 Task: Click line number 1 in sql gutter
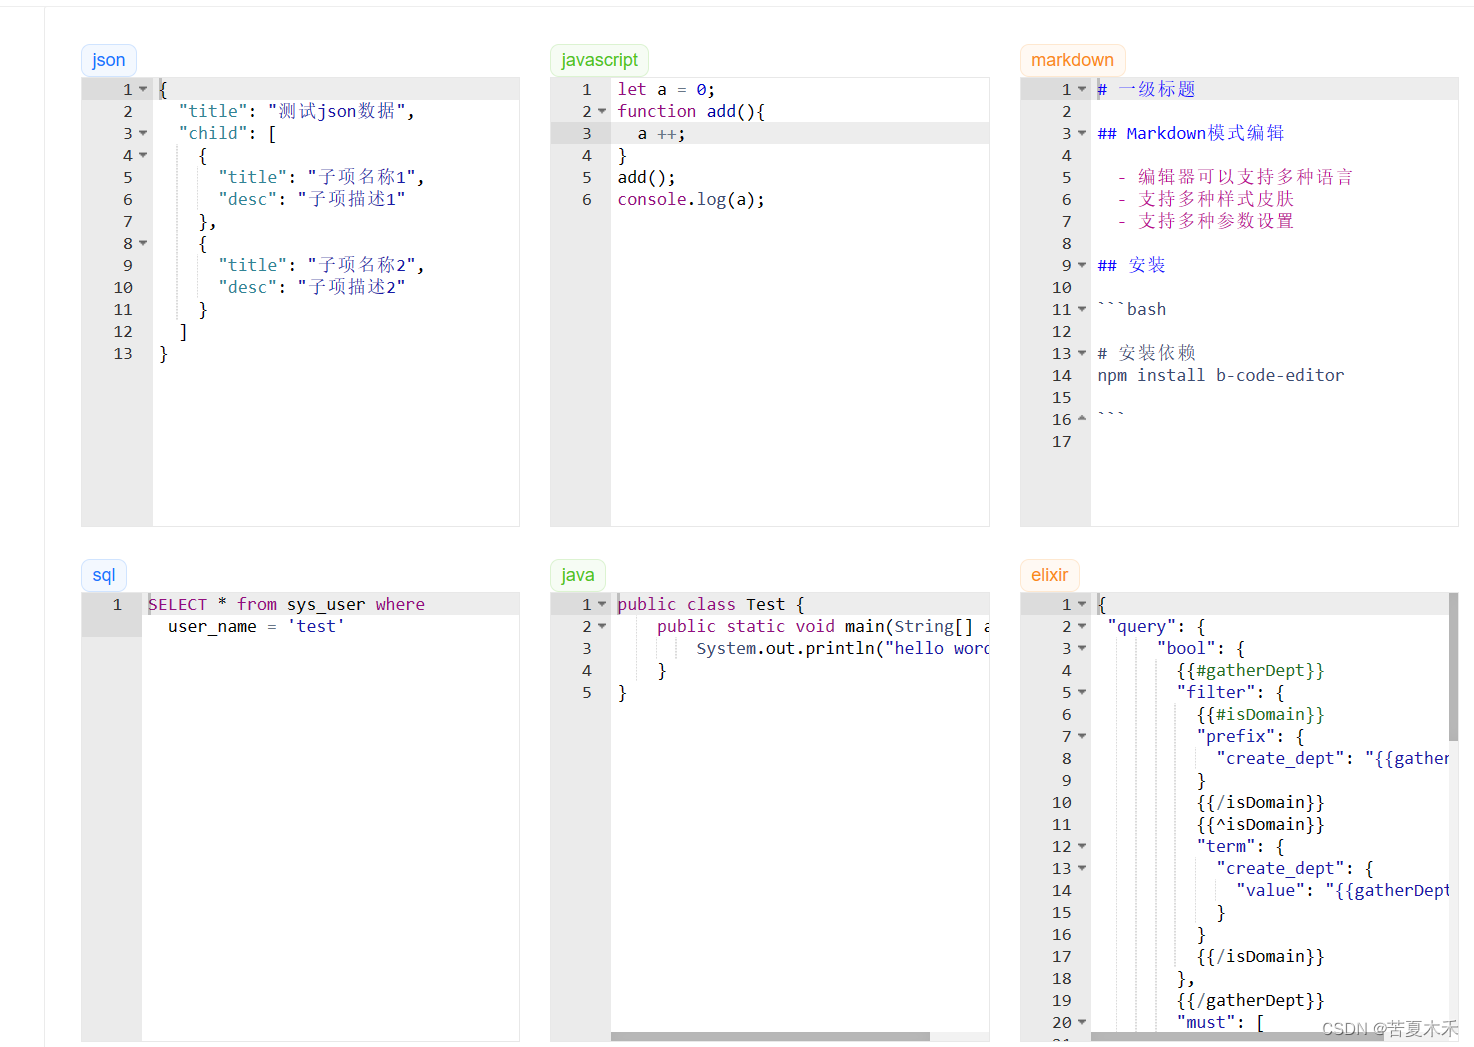[x=117, y=604]
